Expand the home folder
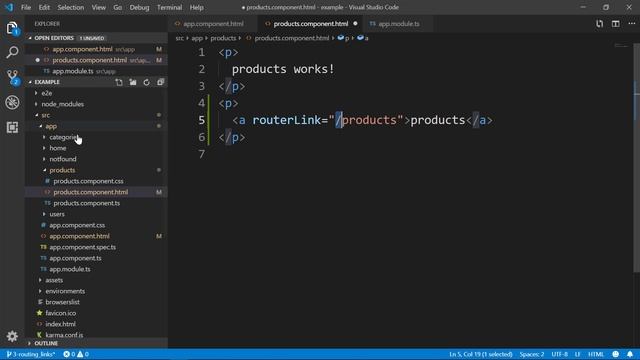 point(58,148)
